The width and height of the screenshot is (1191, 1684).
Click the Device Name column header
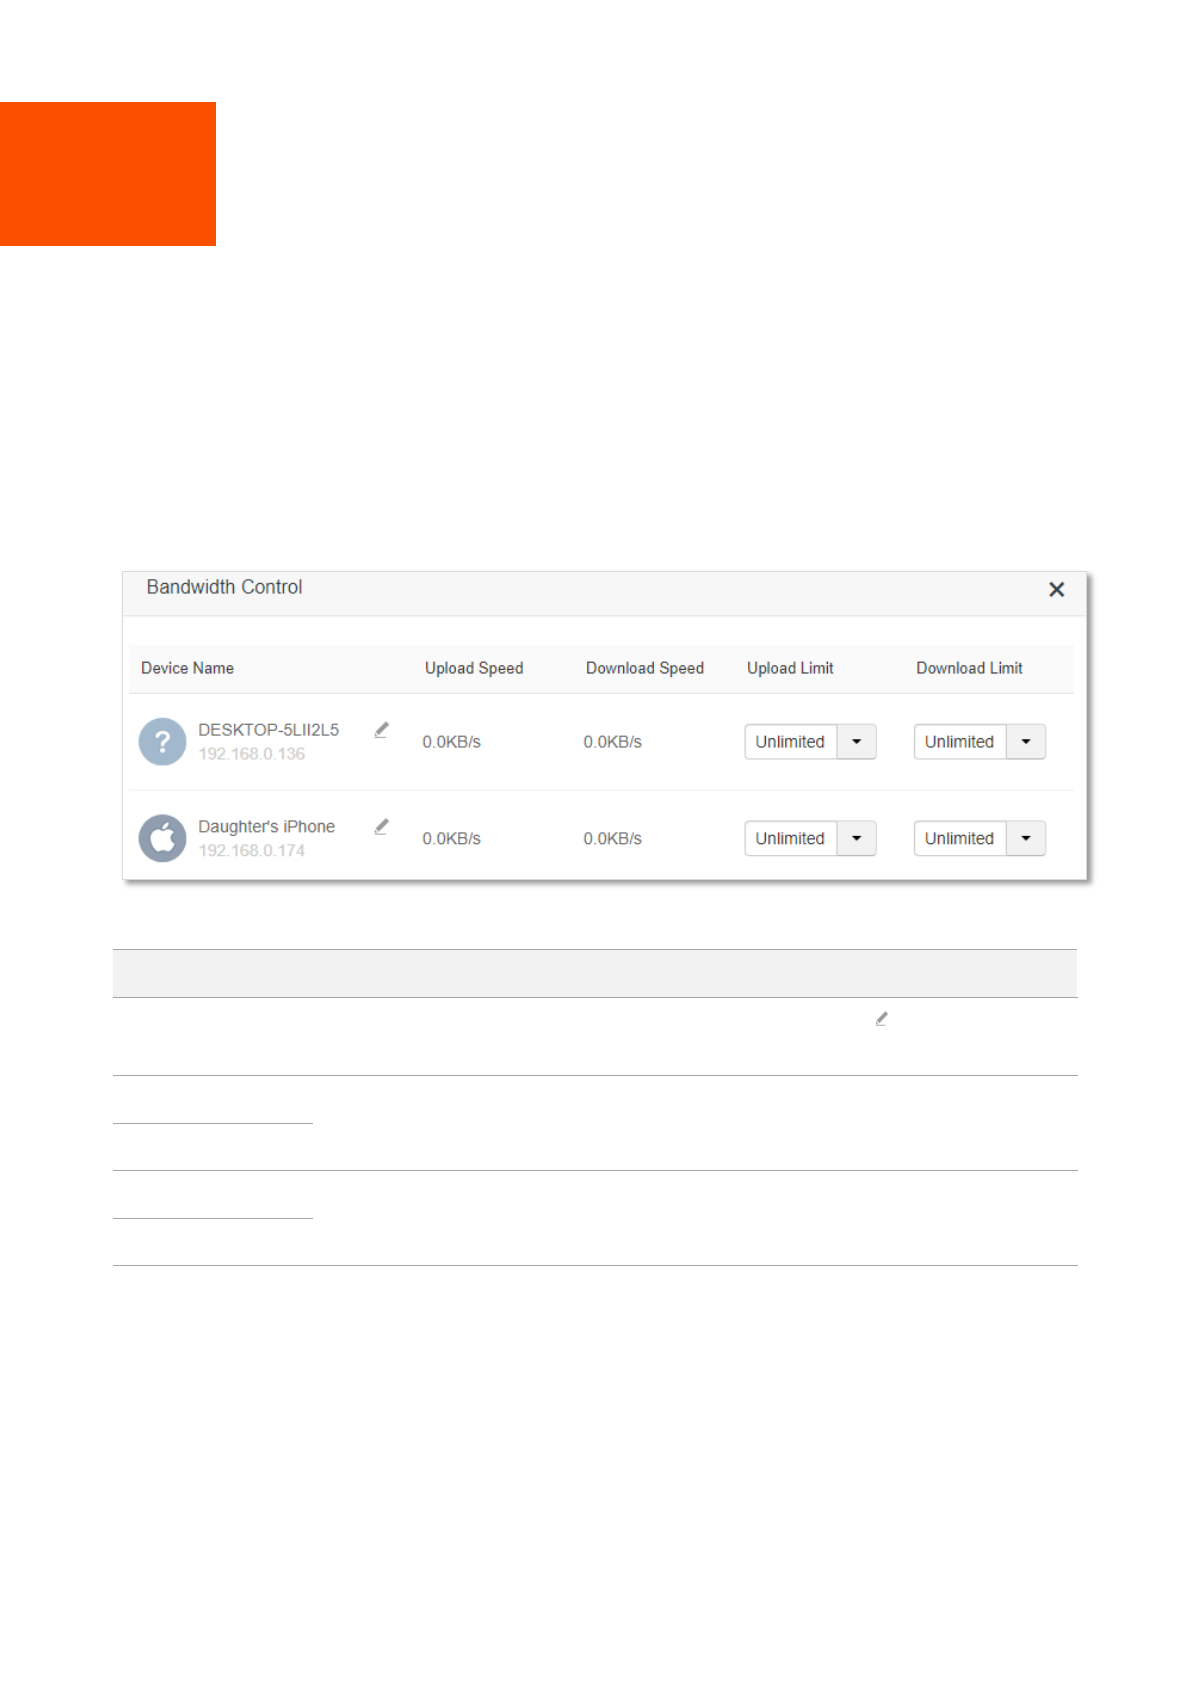coord(187,668)
